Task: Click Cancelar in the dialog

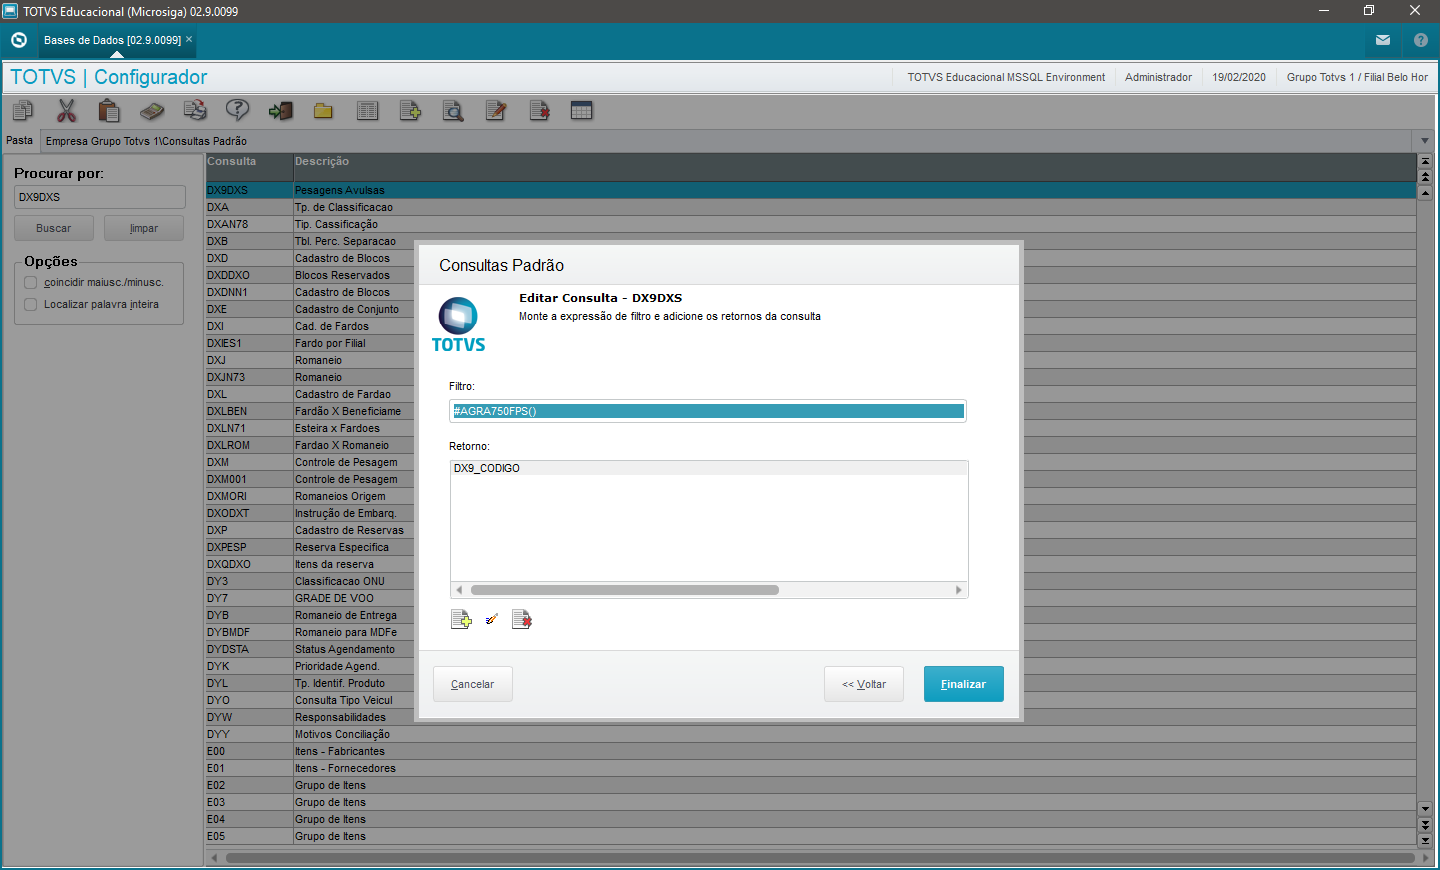Action: [473, 684]
